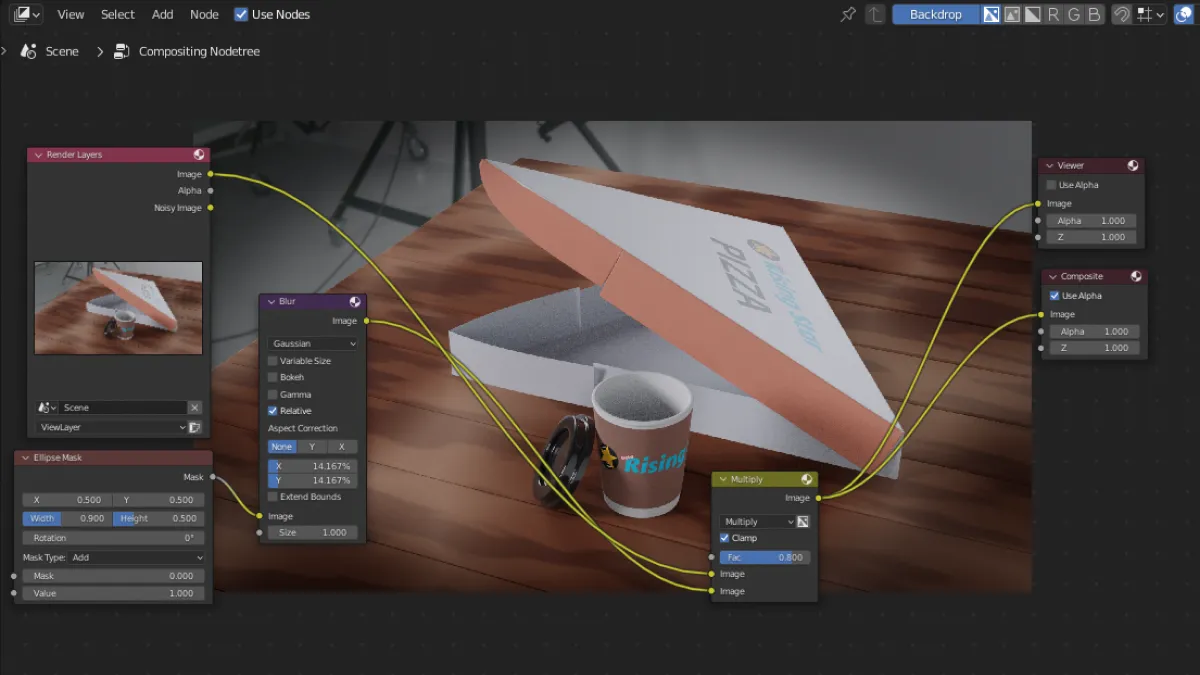Viewport: 1200px width, 675px height.
Task: Toggle the Use Nodes checkbox
Action: click(x=240, y=14)
